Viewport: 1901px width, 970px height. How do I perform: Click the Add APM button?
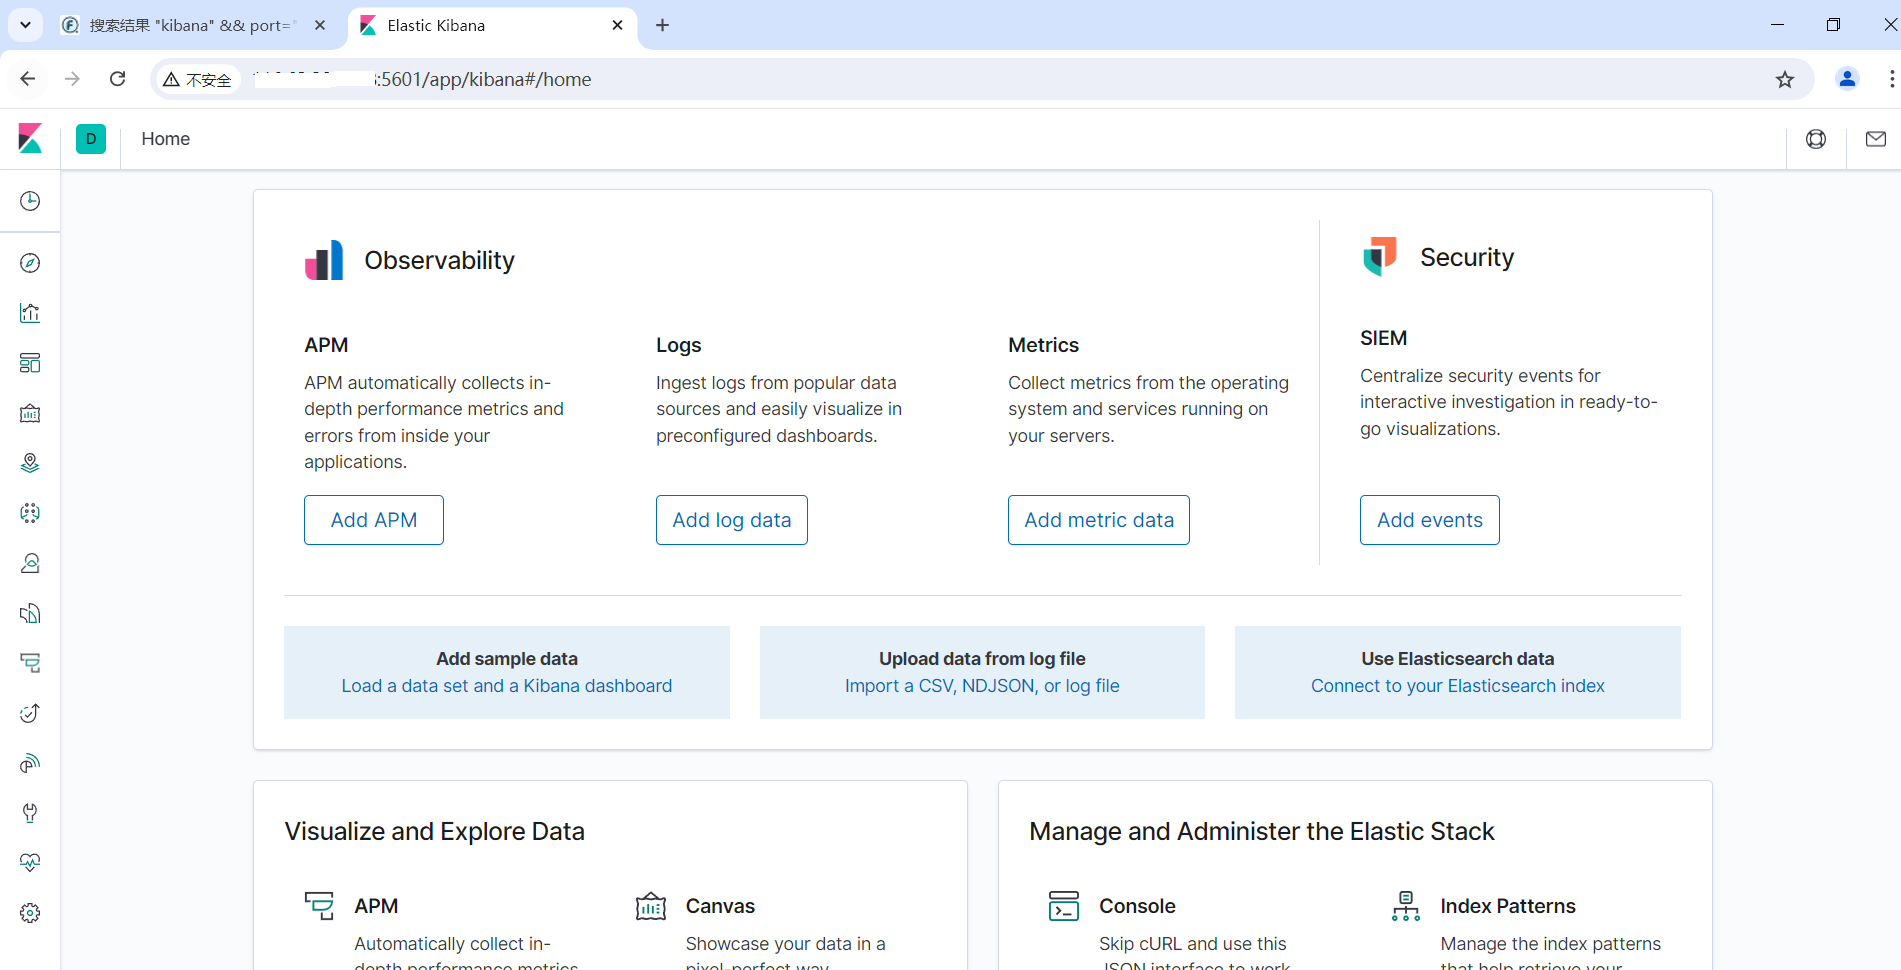point(374,520)
